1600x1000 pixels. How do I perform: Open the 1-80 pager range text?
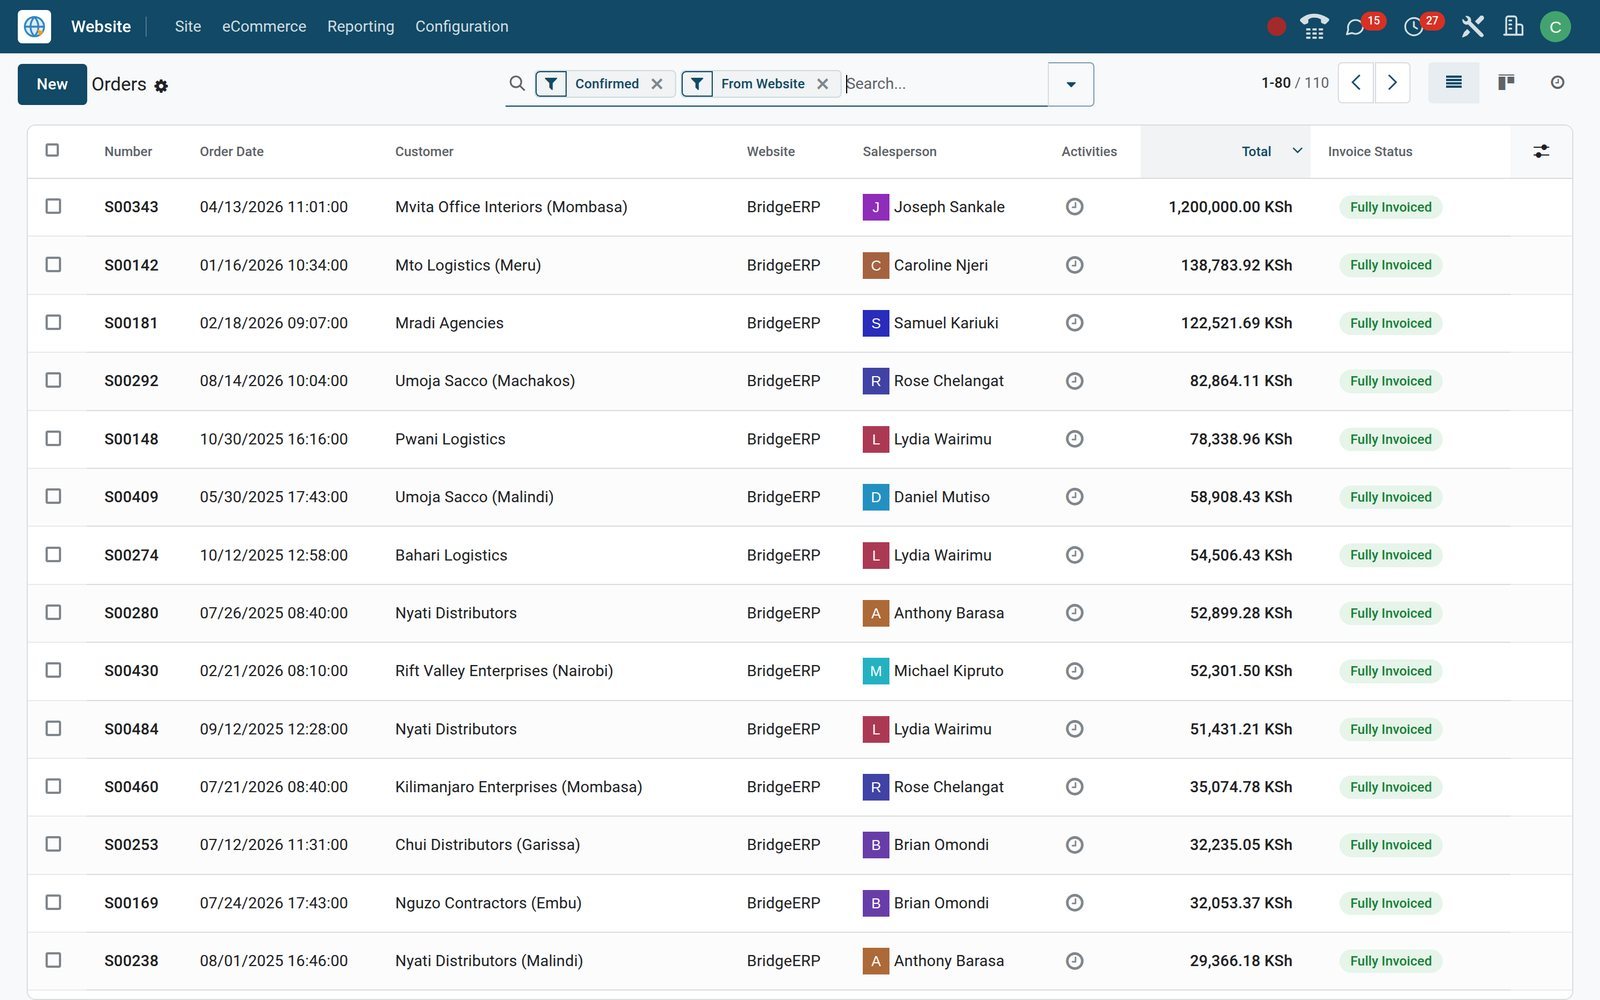[x=1276, y=83]
